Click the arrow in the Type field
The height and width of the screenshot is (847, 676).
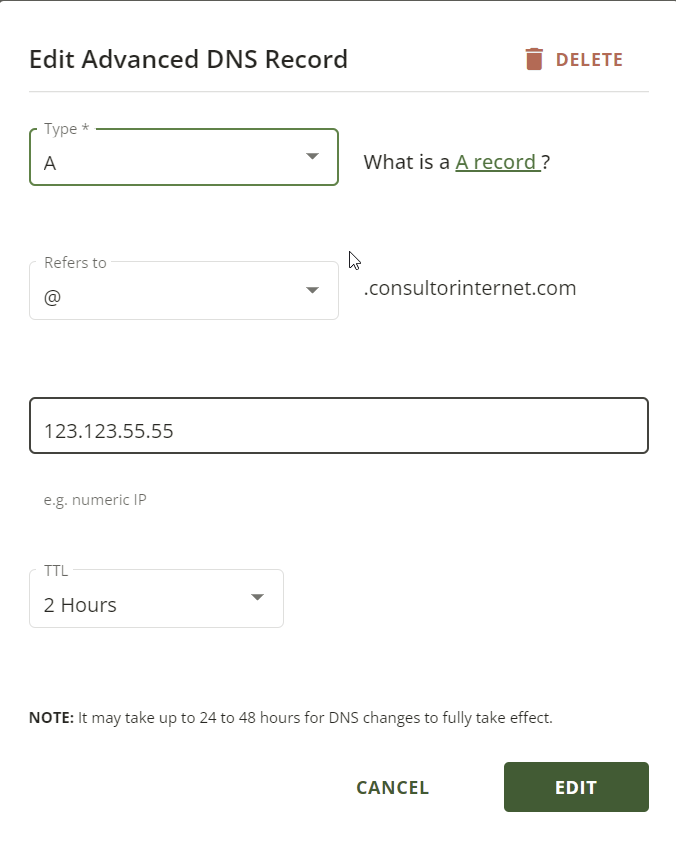tap(312, 156)
